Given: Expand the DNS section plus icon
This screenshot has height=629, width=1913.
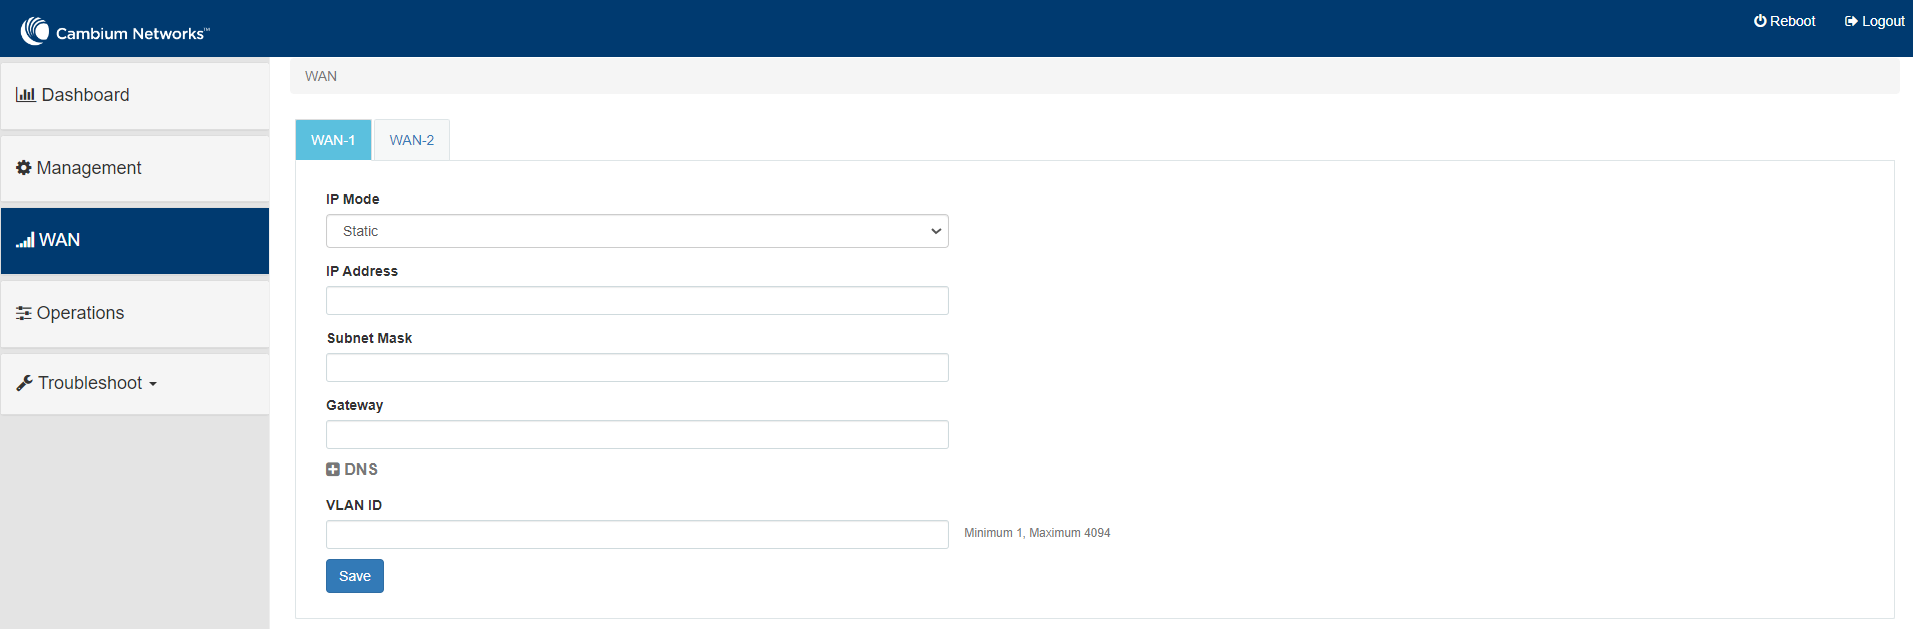Looking at the screenshot, I should (333, 469).
